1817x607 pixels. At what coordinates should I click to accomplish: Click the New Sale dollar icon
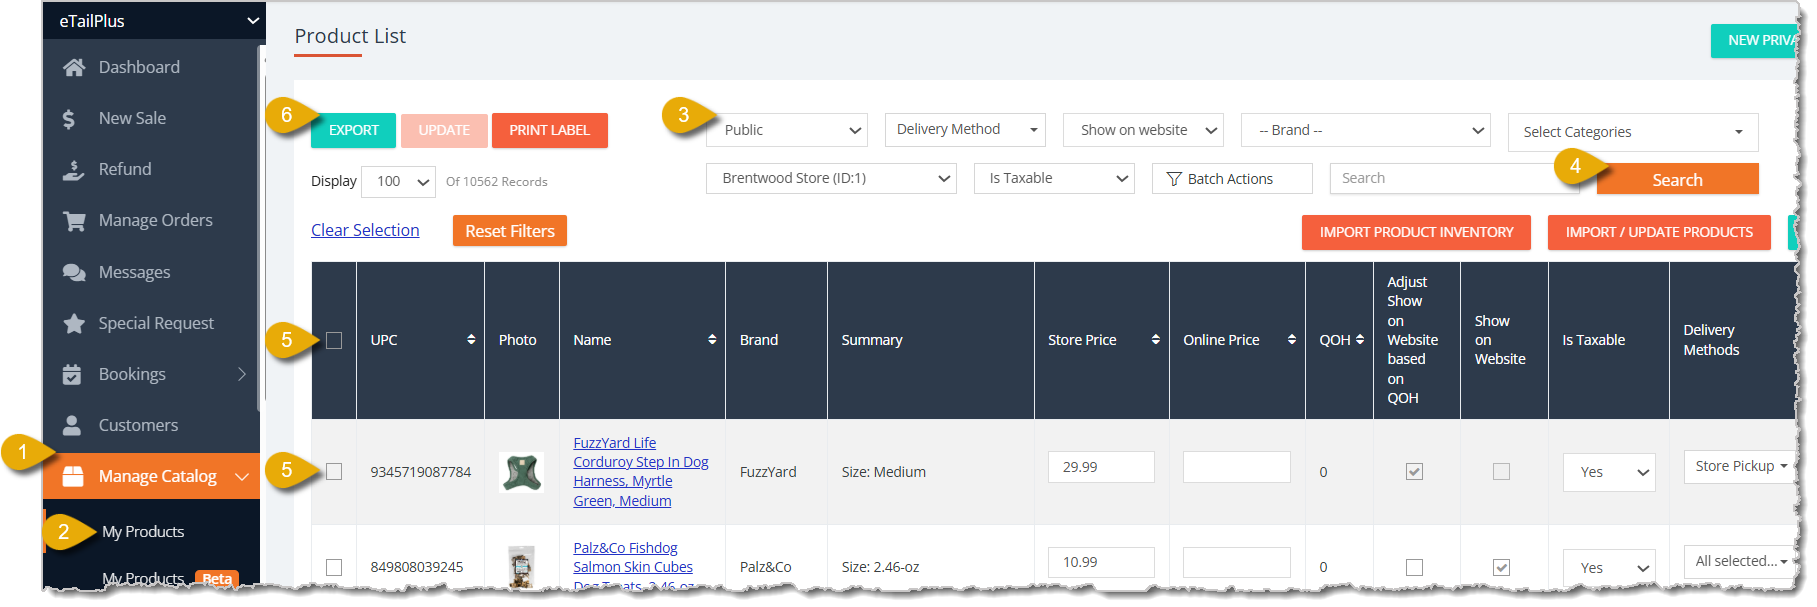[x=69, y=119]
